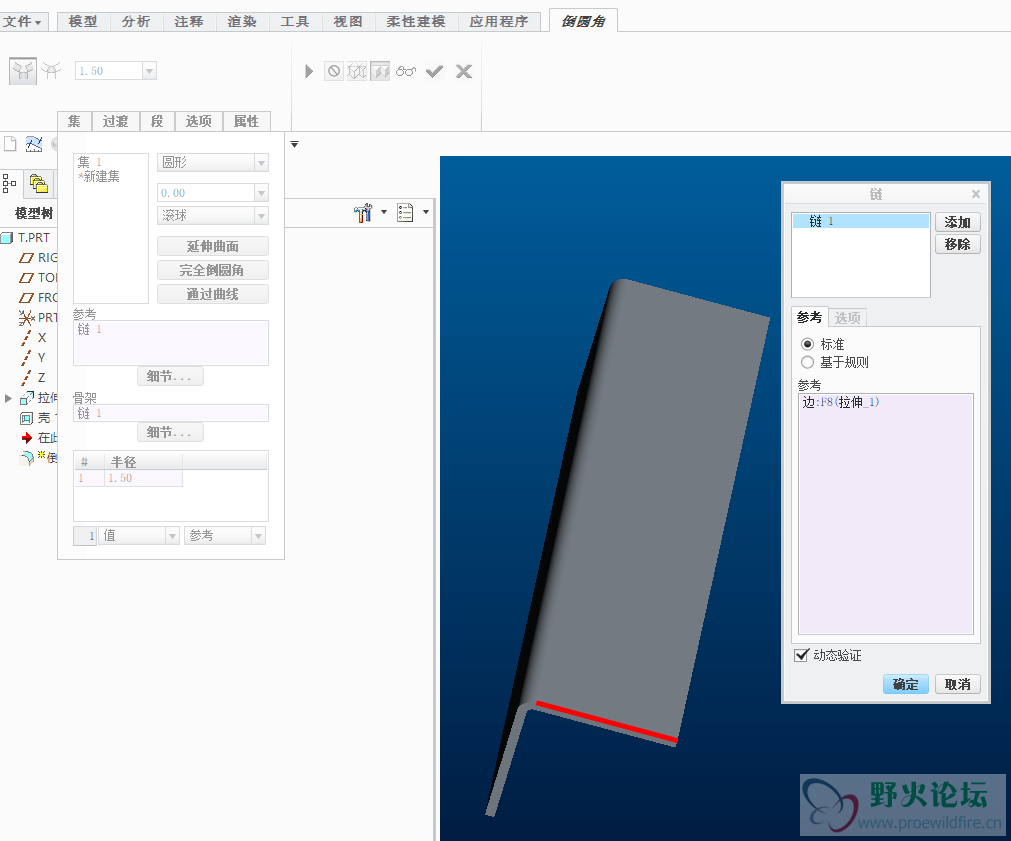Select the Z axis in model tree
Screen dimensions: 1011x841
coord(34,378)
